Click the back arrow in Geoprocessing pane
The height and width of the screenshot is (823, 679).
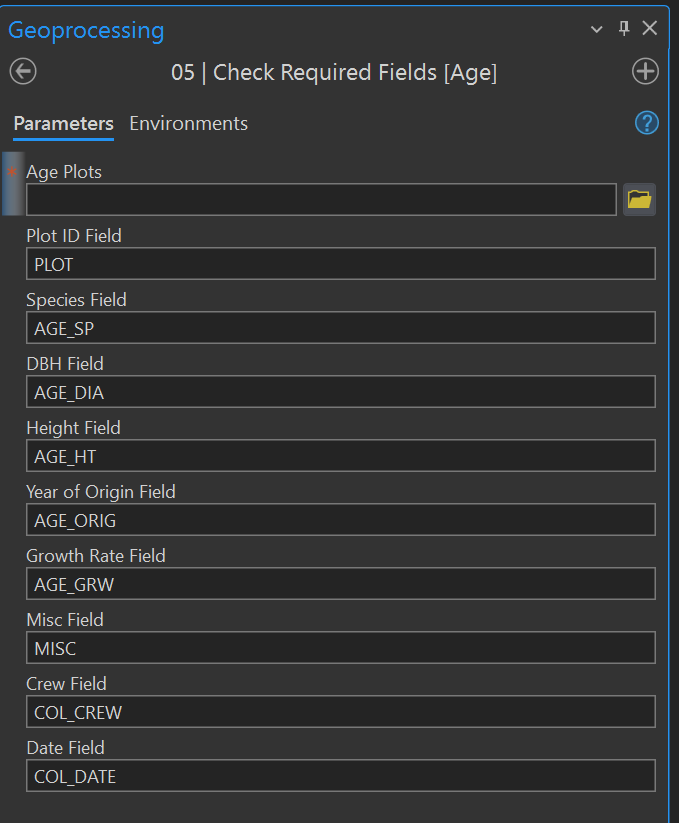(23, 72)
